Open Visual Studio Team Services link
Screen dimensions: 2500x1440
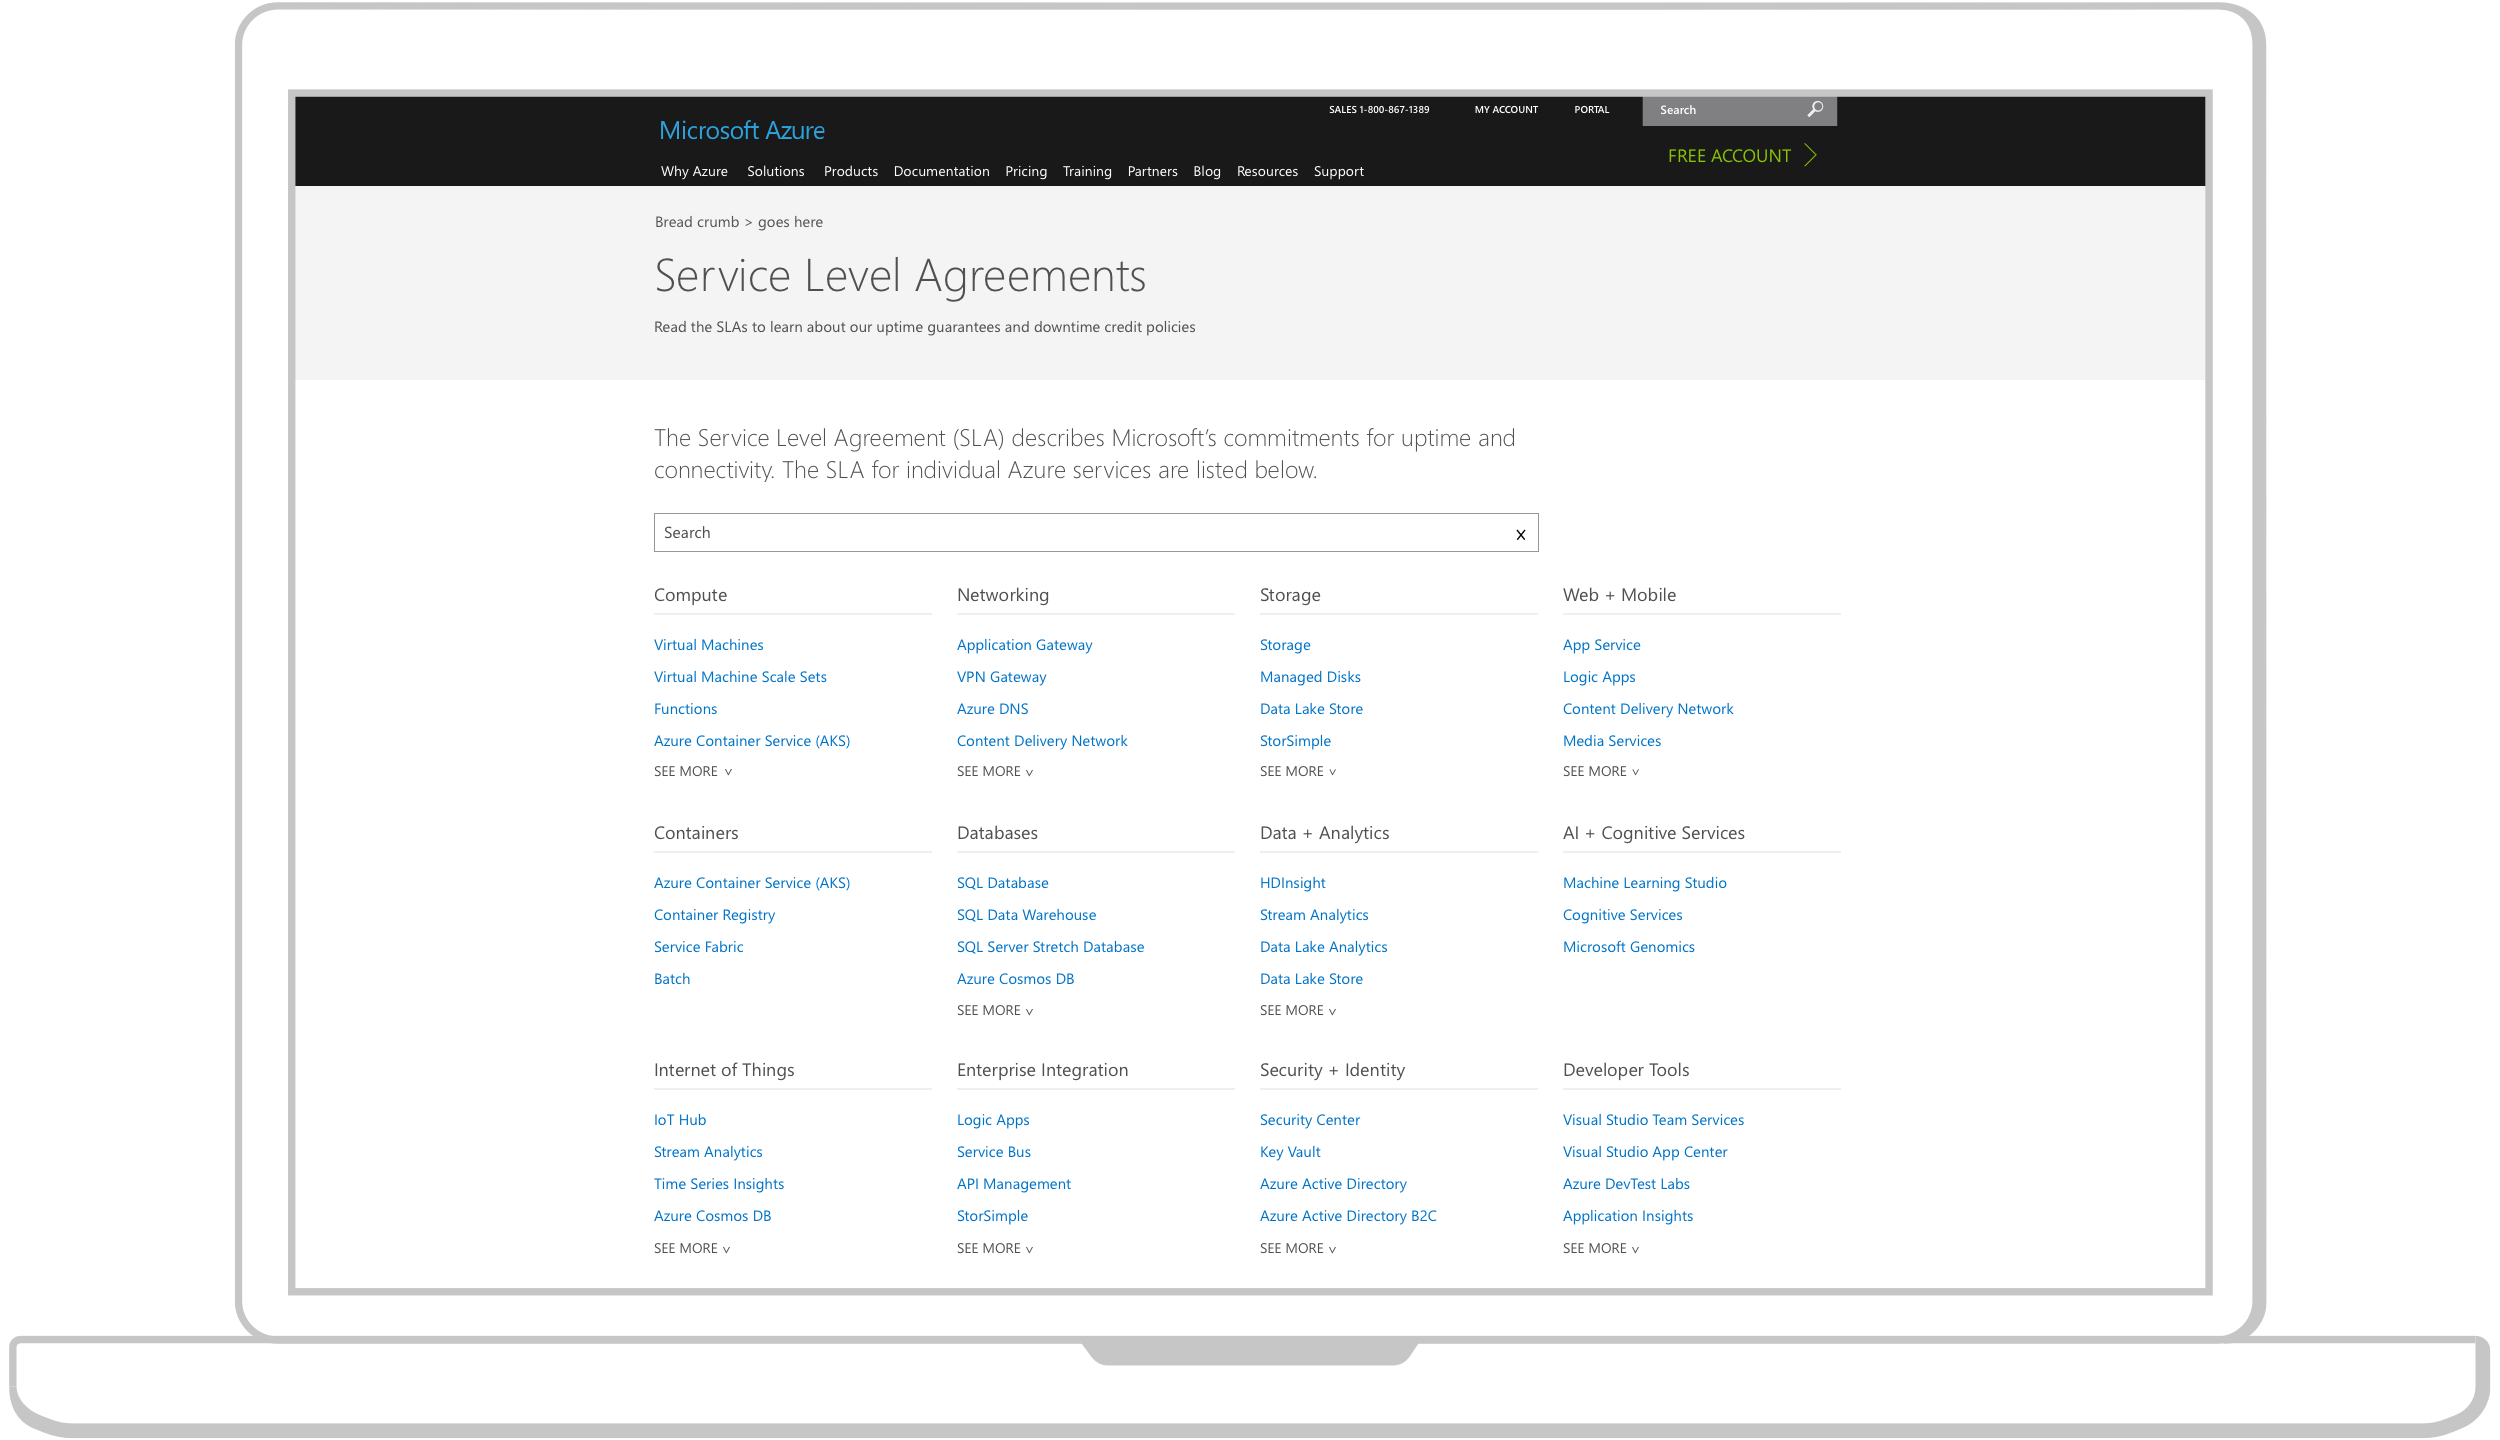pos(1653,1120)
